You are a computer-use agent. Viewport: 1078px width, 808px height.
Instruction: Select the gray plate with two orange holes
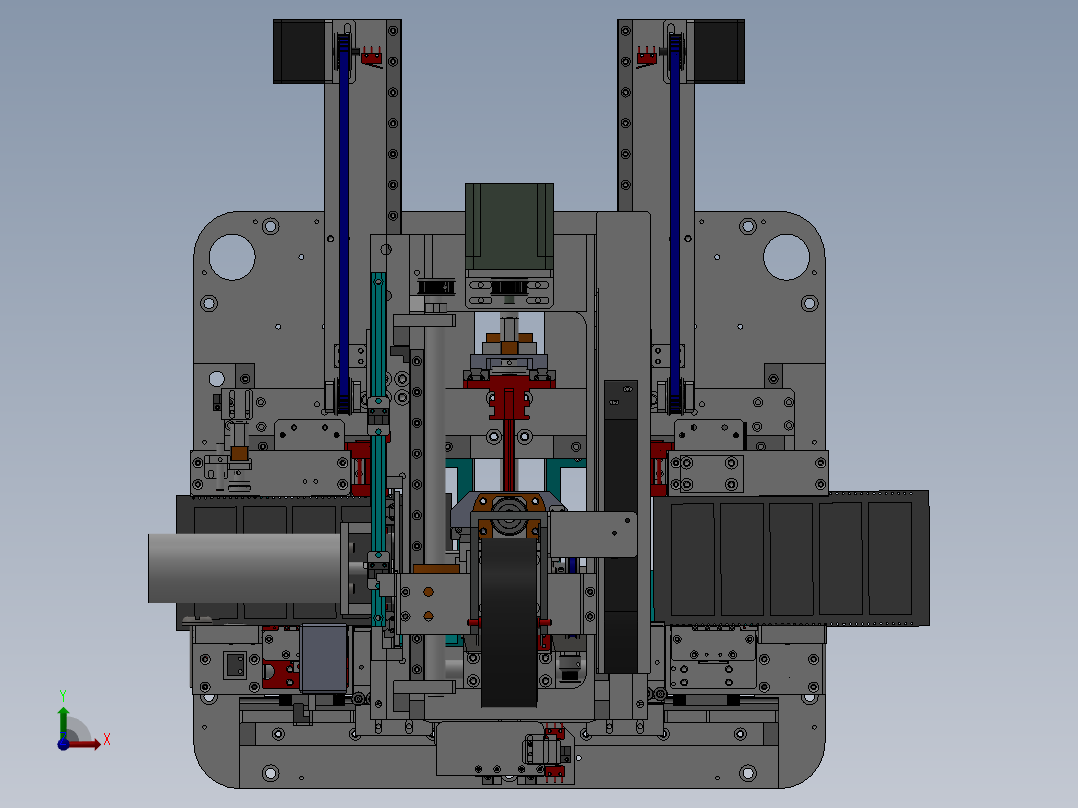[x=432, y=604]
